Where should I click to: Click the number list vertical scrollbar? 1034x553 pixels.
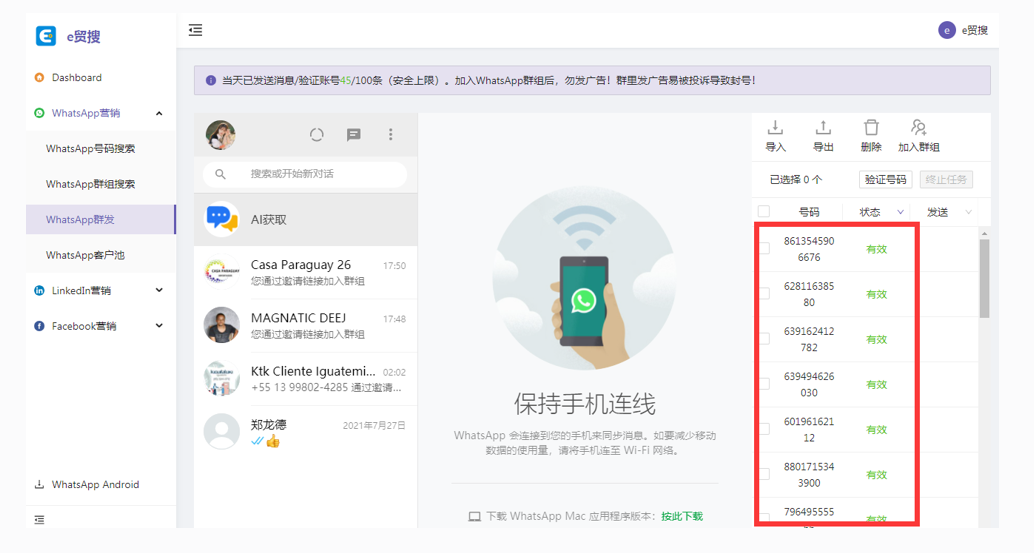985,278
